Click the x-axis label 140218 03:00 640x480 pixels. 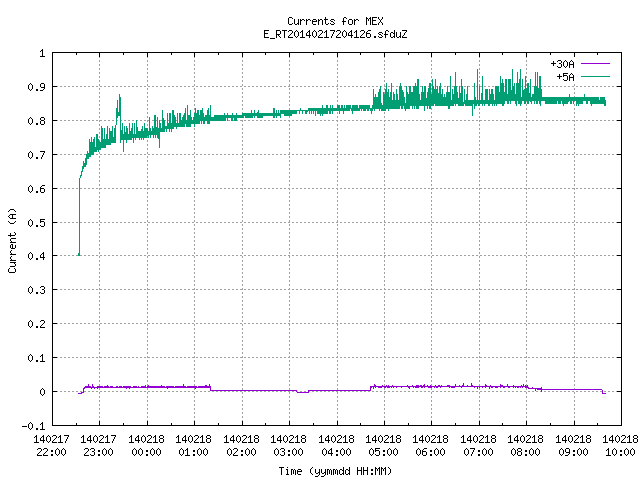tap(289, 446)
